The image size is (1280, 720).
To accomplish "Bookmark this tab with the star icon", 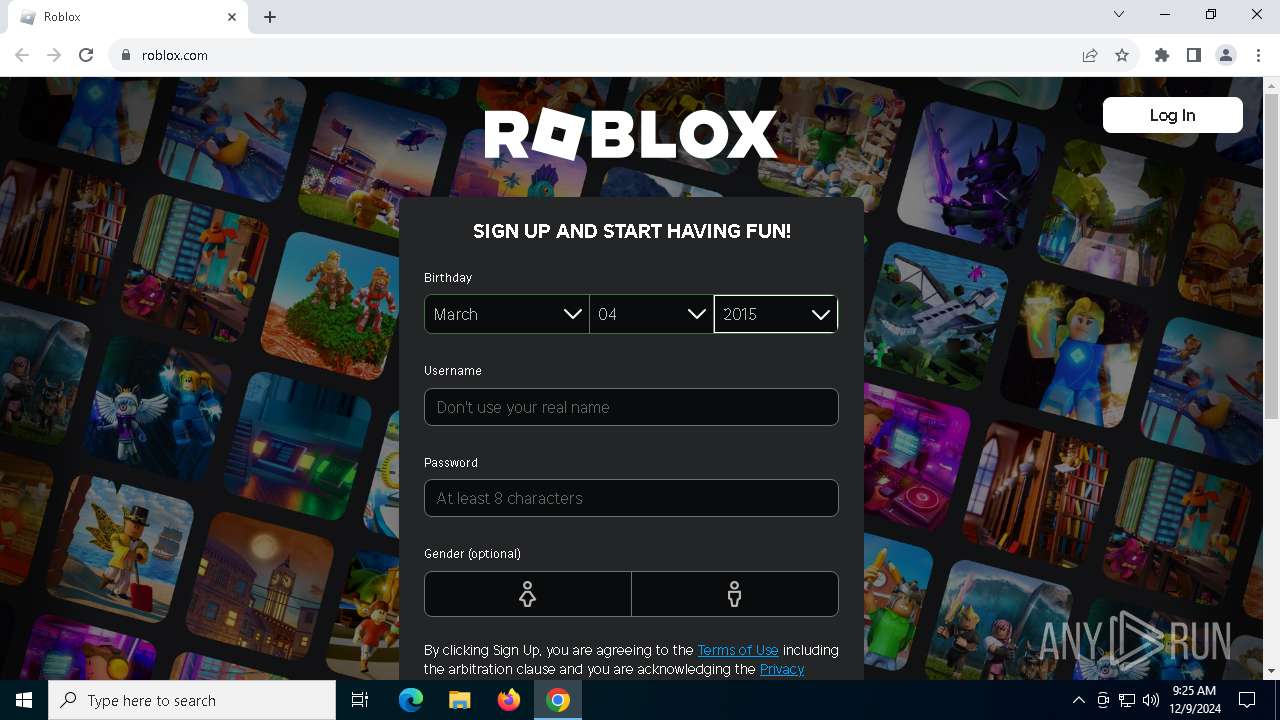I will (1122, 55).
